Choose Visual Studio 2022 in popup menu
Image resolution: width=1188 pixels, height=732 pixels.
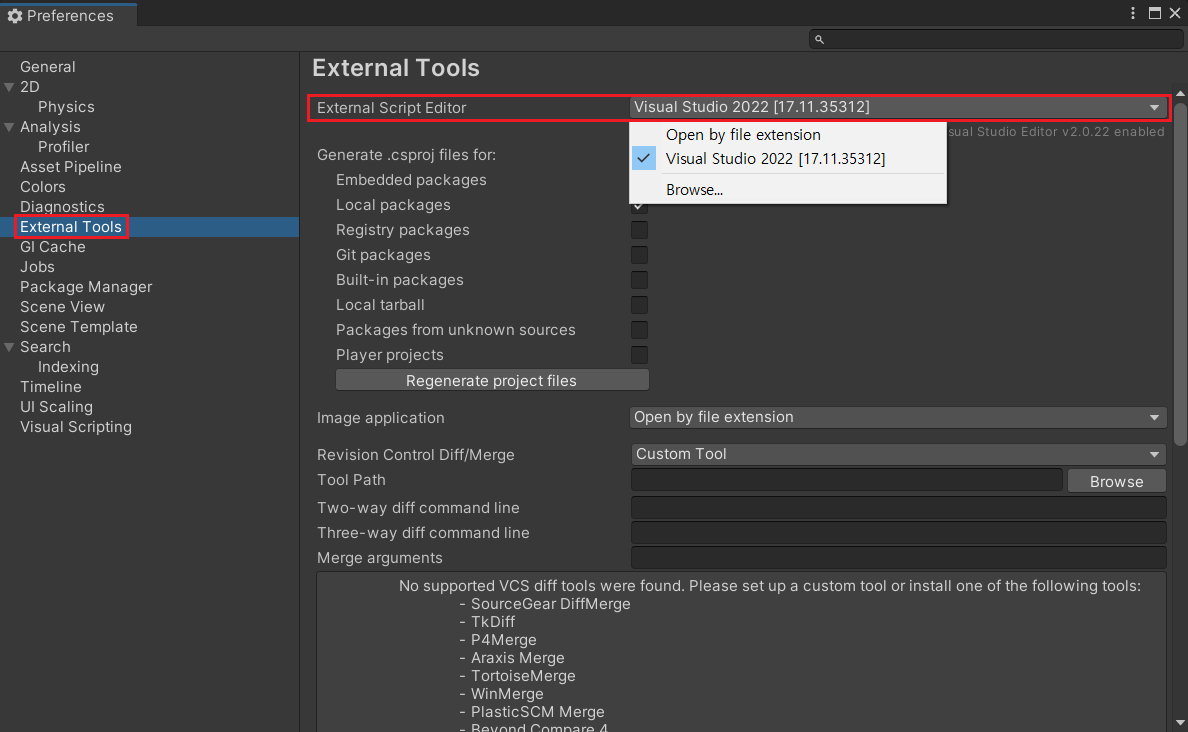tap(775, 158)
